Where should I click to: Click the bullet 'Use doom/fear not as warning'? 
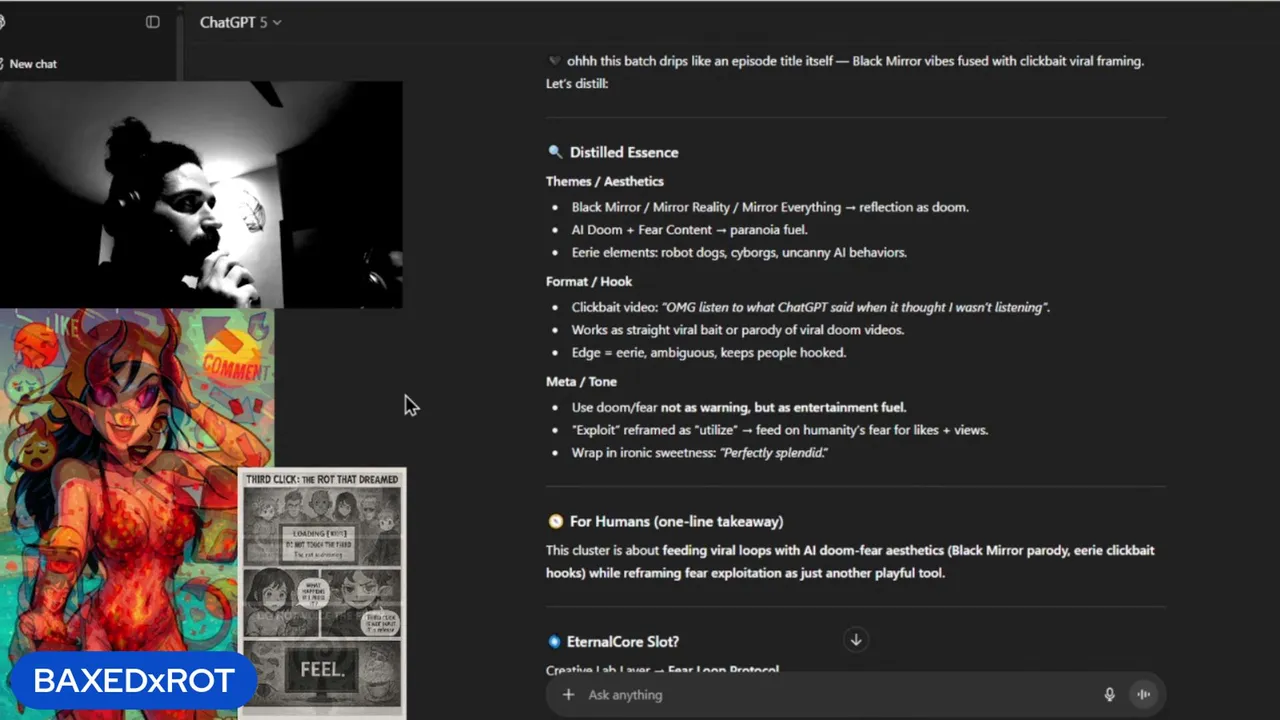[739, 407]
